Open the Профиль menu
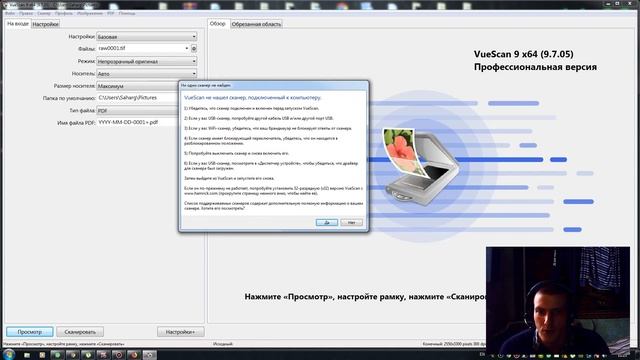The height and width of the screenshot is (360, 640). [x=64, y=13]
